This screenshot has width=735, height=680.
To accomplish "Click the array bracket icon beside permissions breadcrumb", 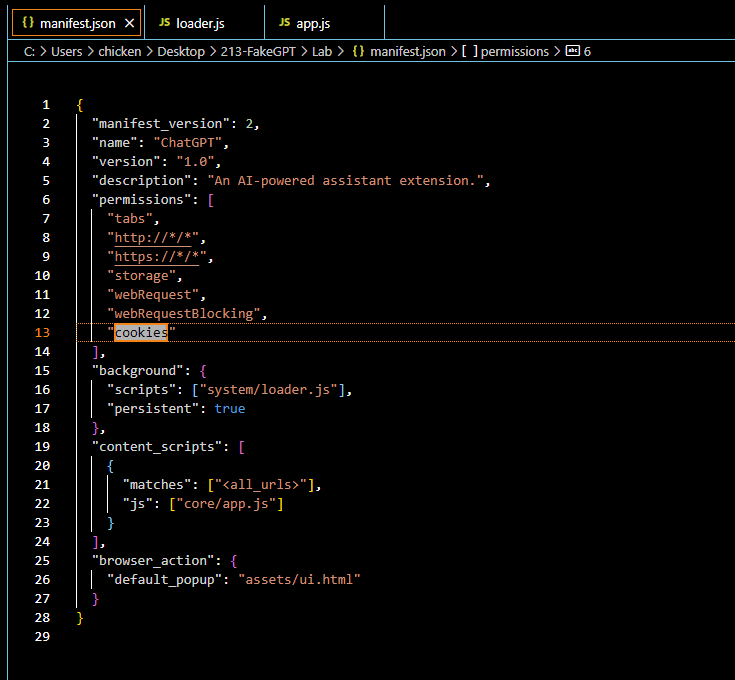I will [468, 51].
